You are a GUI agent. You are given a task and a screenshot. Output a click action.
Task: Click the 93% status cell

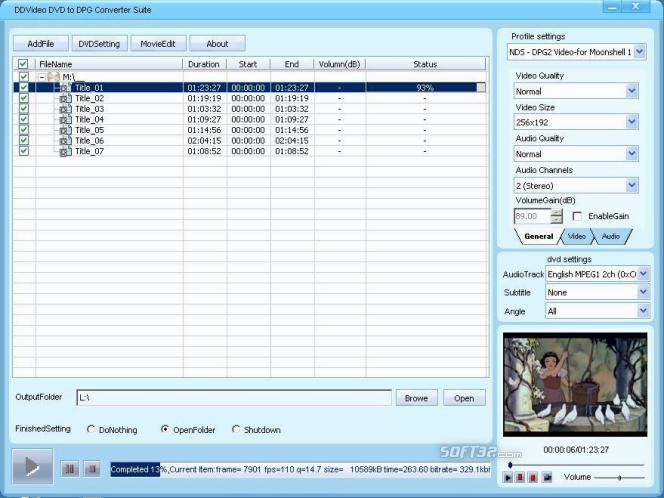[425, 88]
